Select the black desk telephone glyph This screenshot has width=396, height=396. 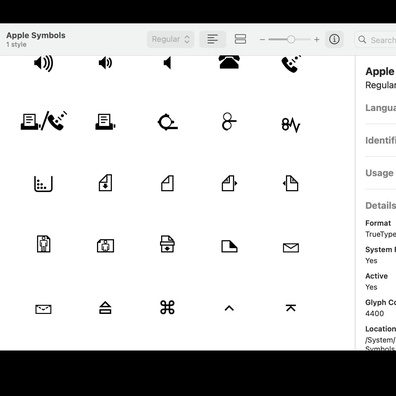(x=229, y=62)
